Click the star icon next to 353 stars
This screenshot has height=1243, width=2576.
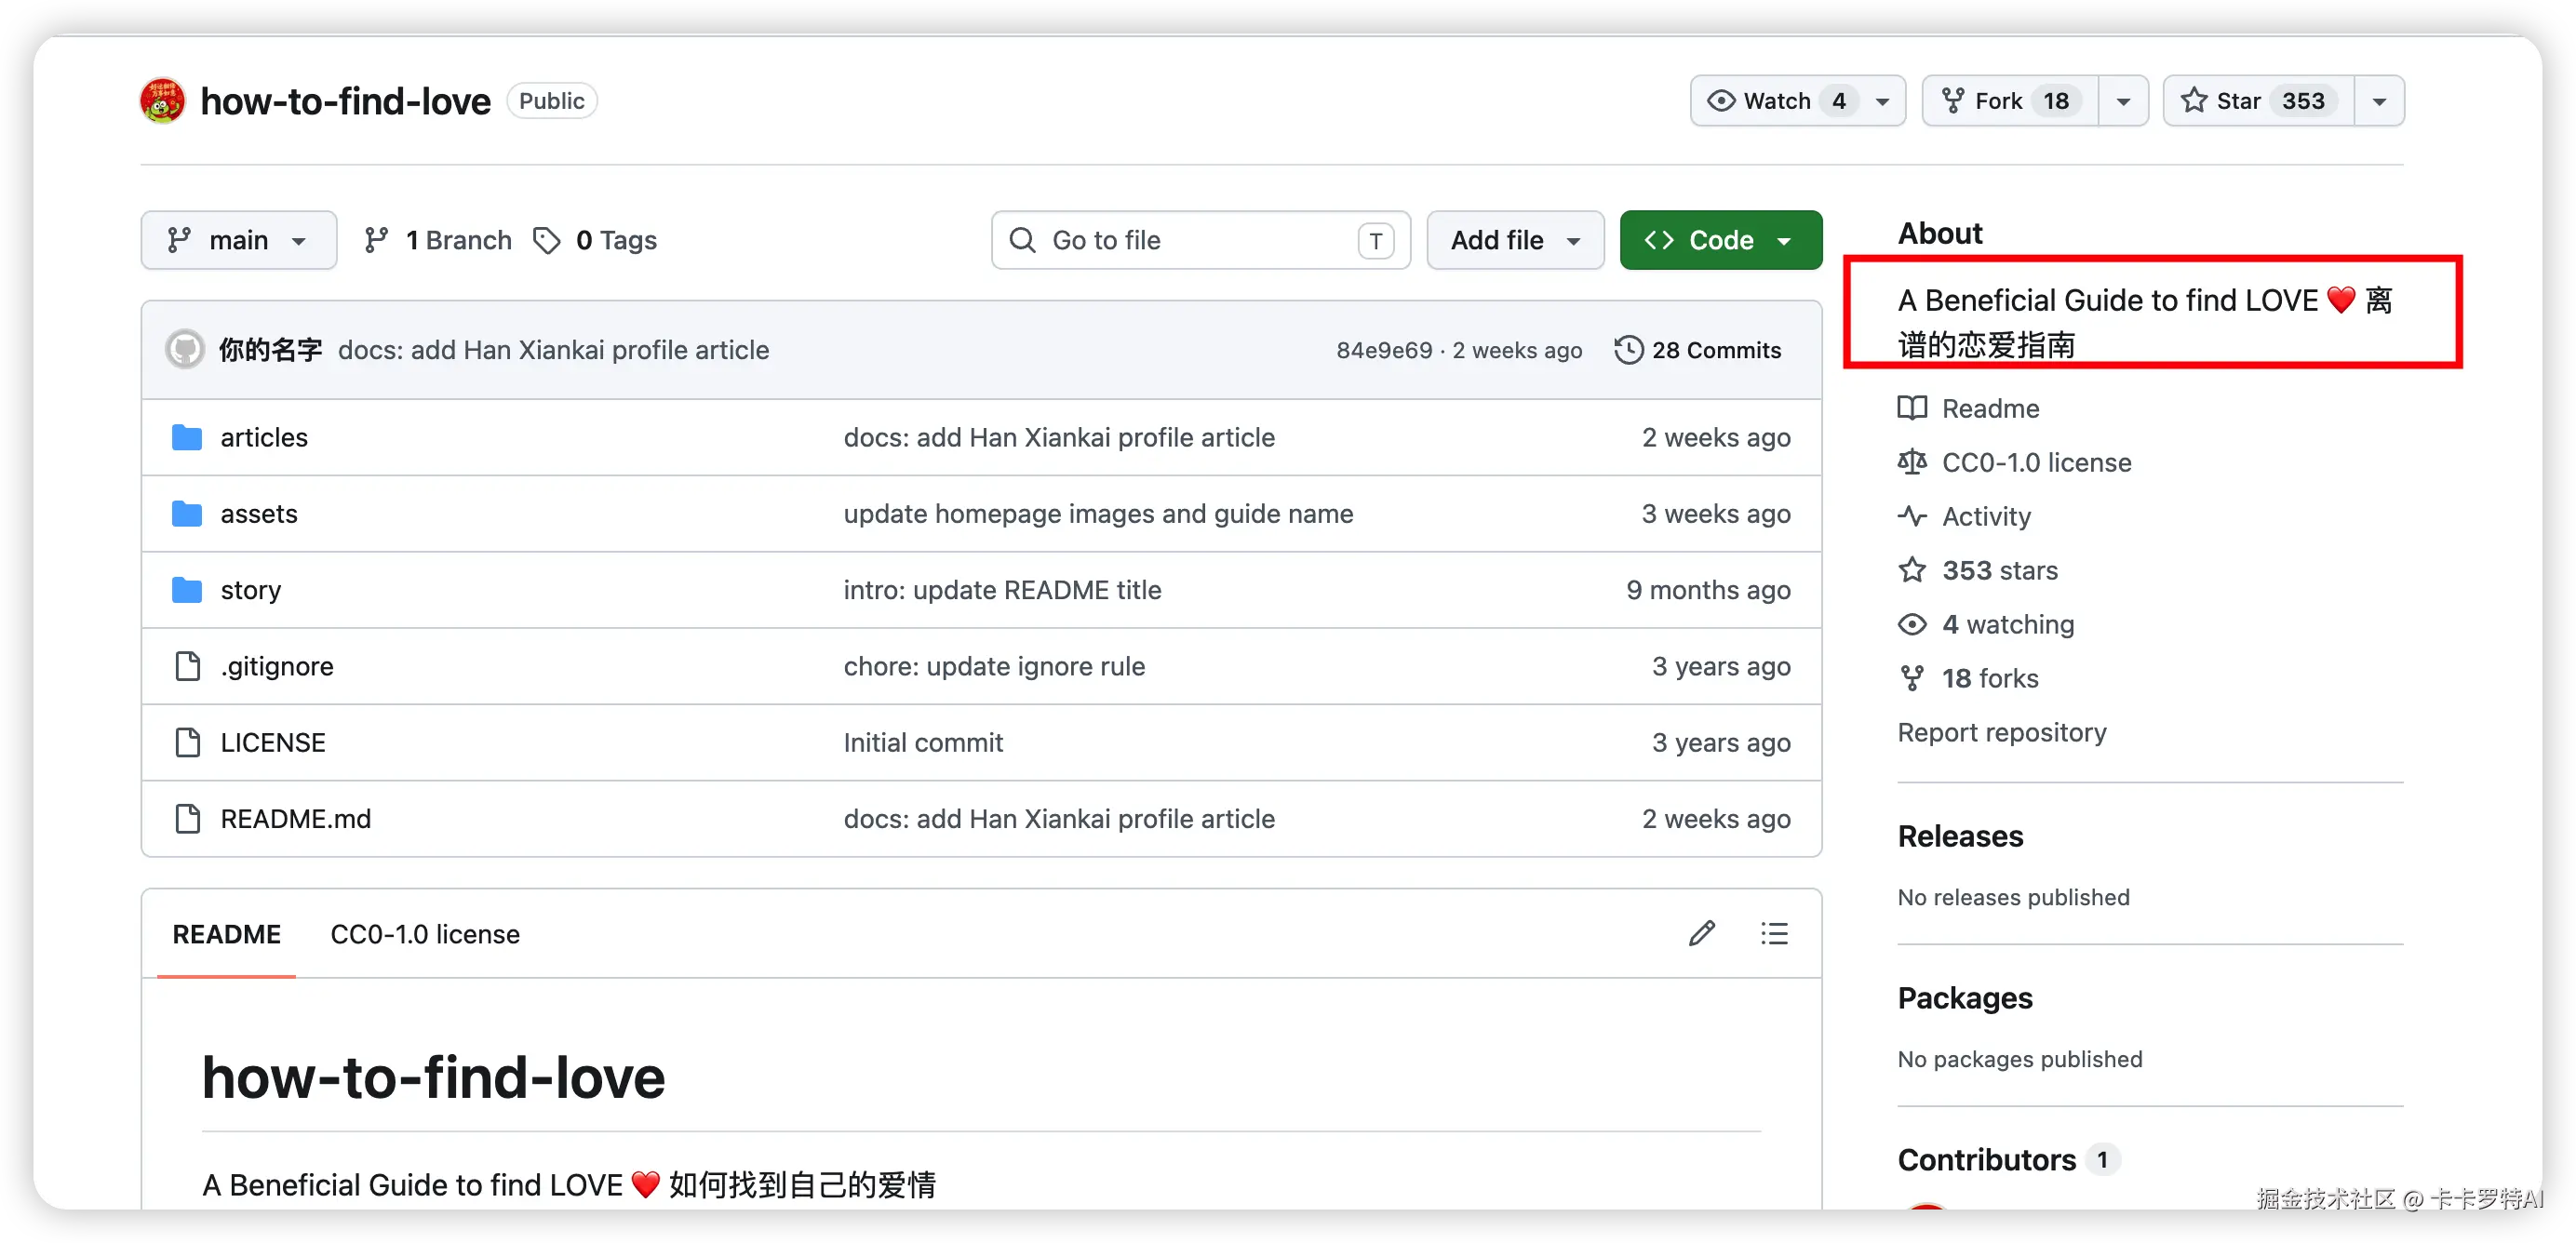1912,570
